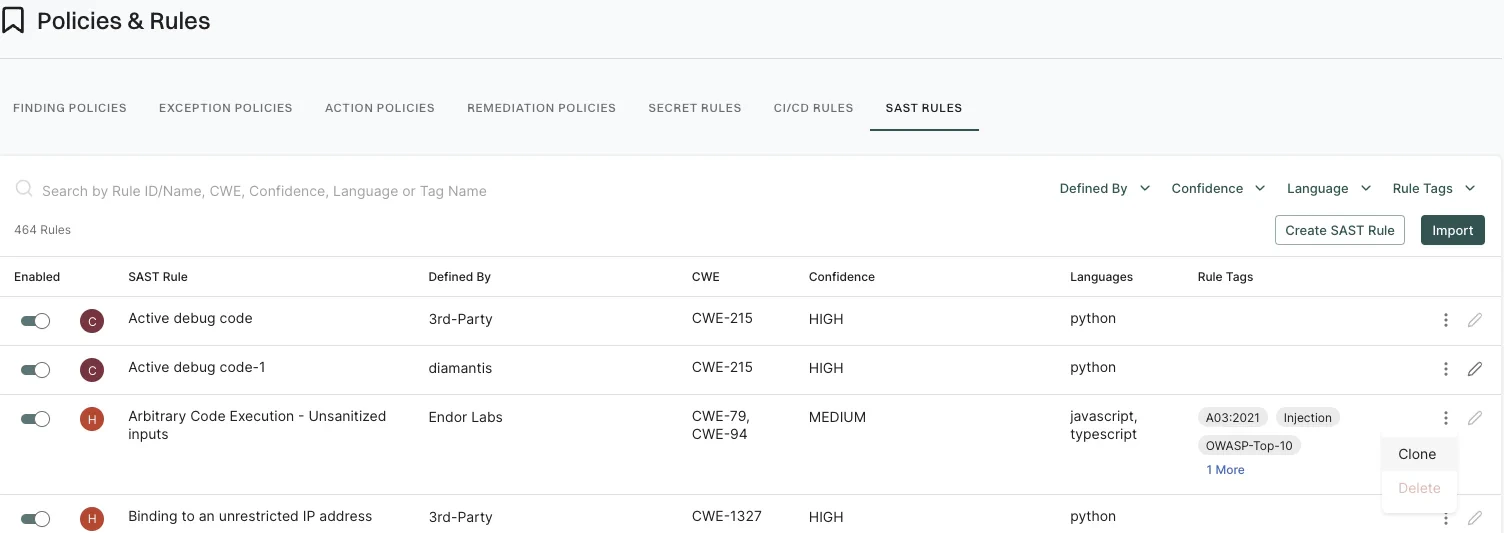Expand the Rule Tags filter dropdown
Image resolution: width=1504 pixels, height=533 pixels.
[1434, 189]
